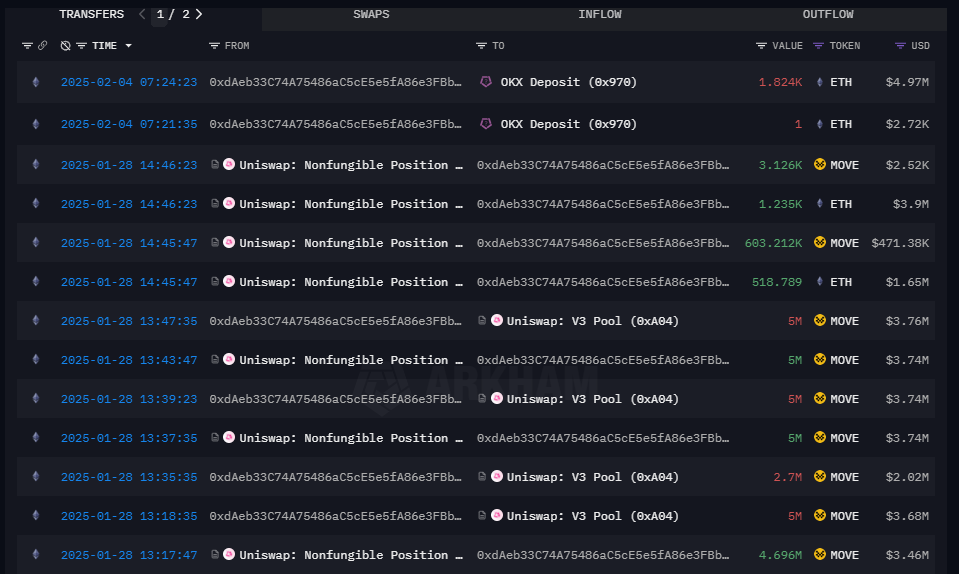Toggle the USD column filter
This screenshot has width=959, height=574.
pos(900,46)
